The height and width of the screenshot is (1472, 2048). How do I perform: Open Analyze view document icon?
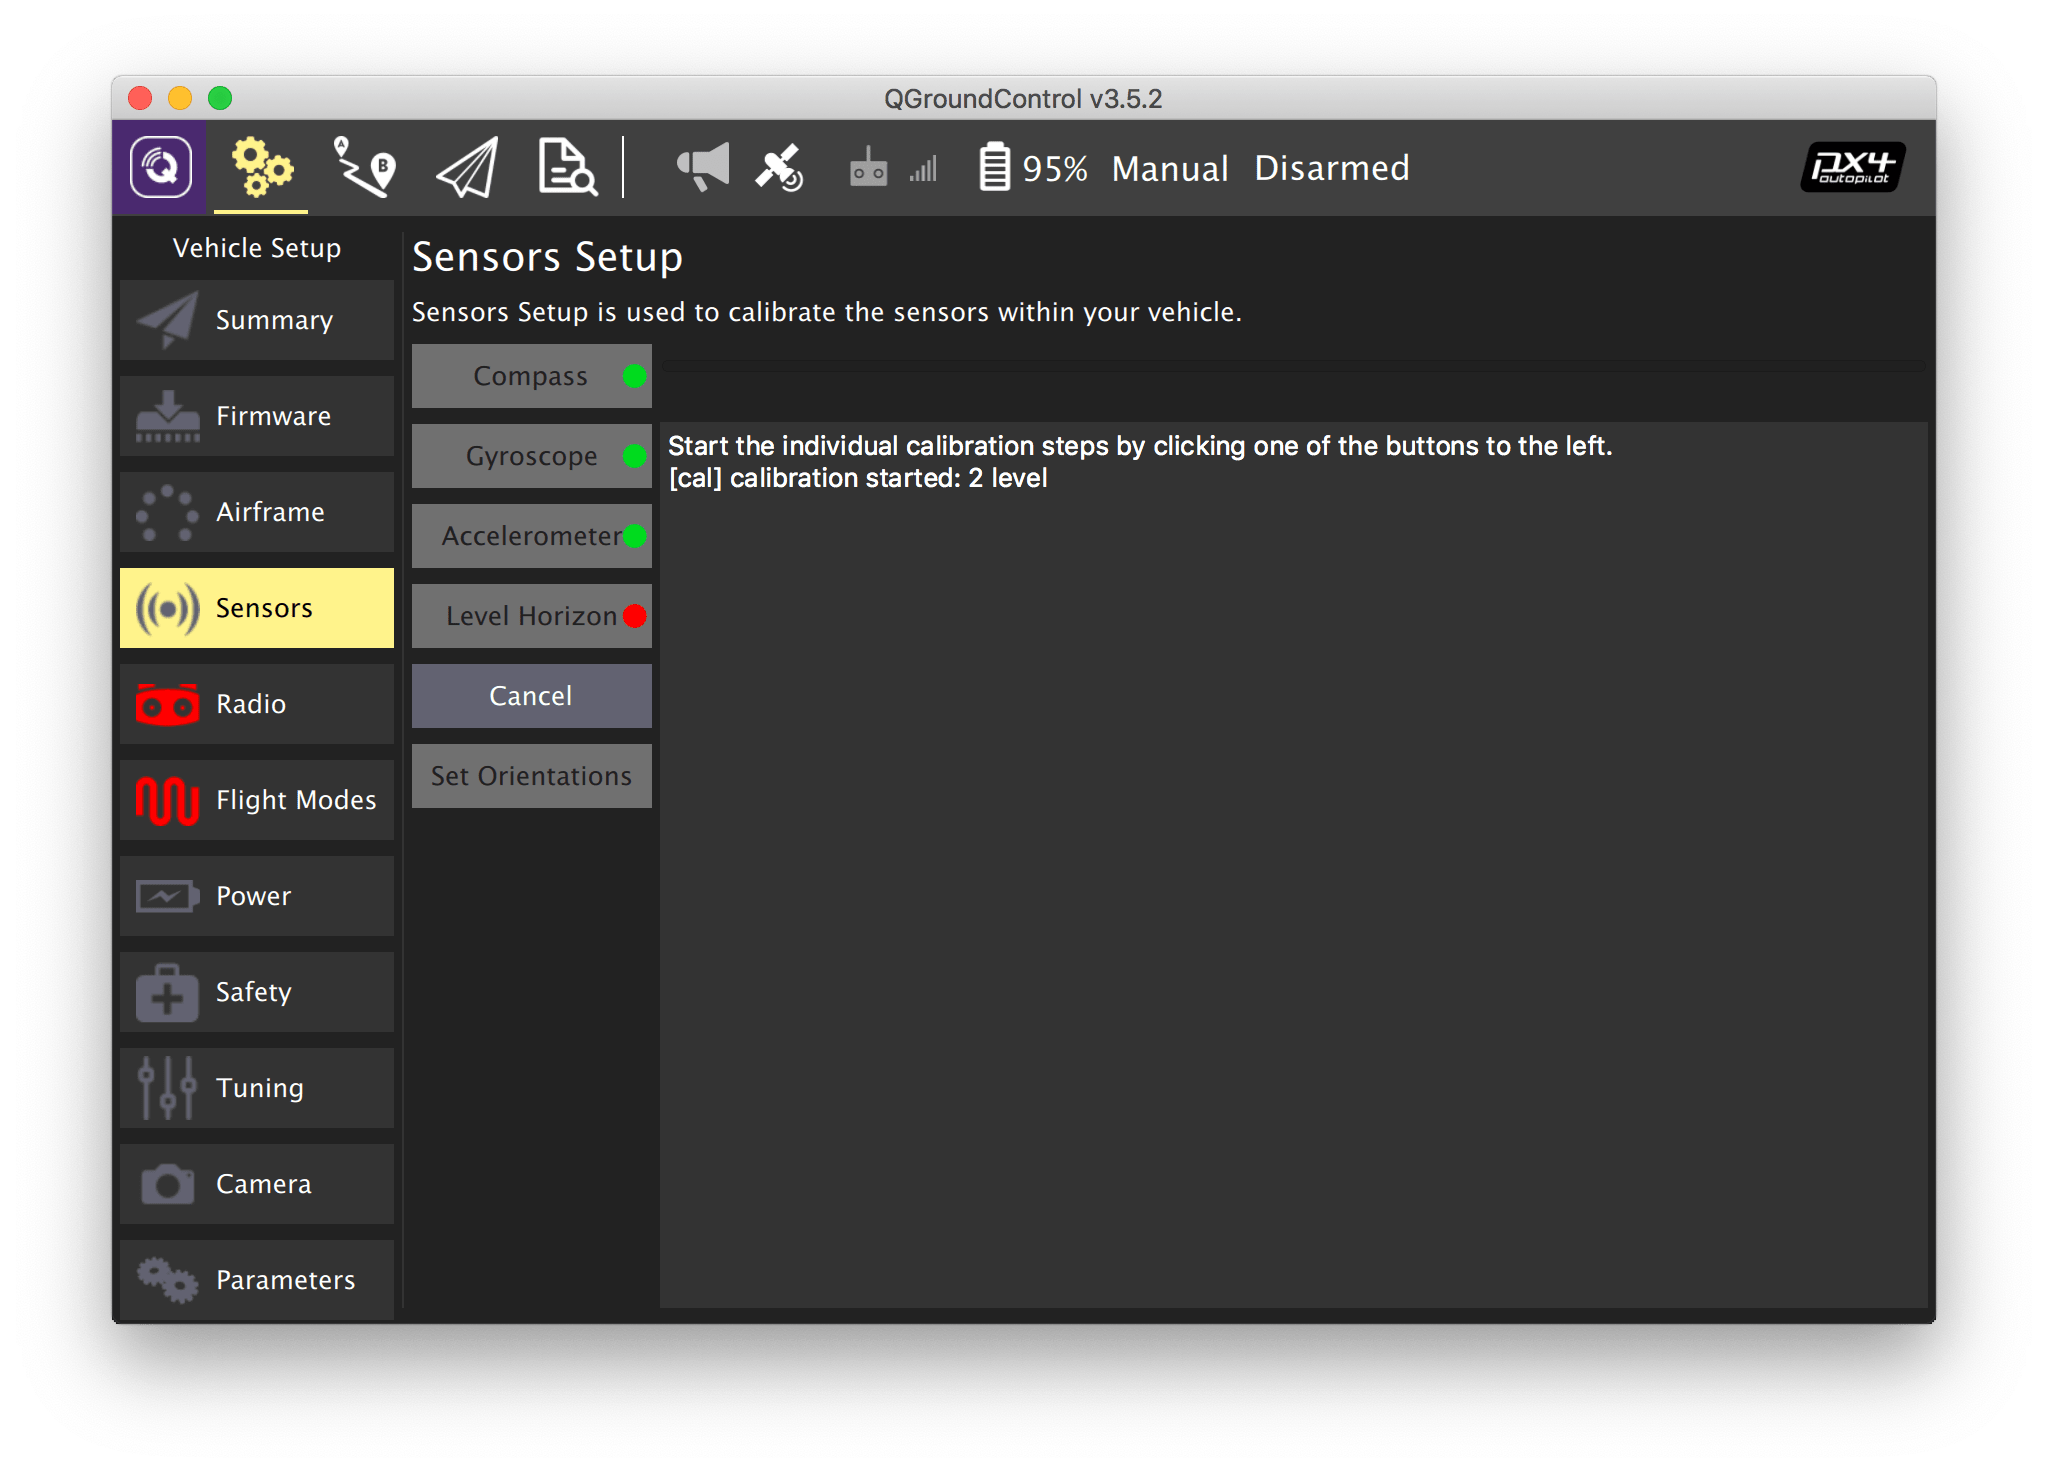tap(566, 167)
